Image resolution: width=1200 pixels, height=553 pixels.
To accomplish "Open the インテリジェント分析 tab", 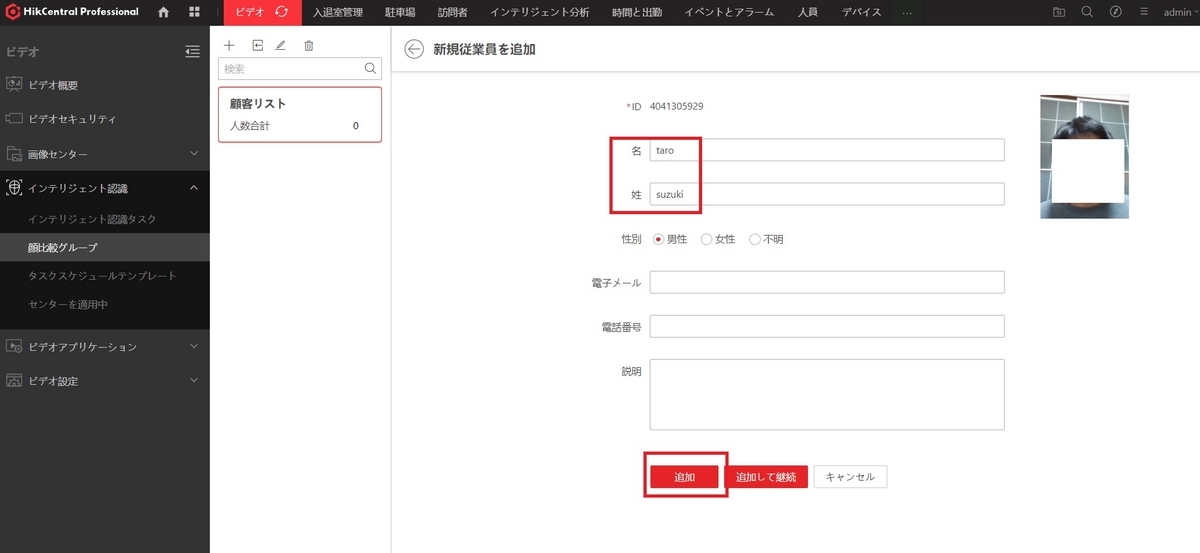I will pyautogui.click(x=539, y=12).
